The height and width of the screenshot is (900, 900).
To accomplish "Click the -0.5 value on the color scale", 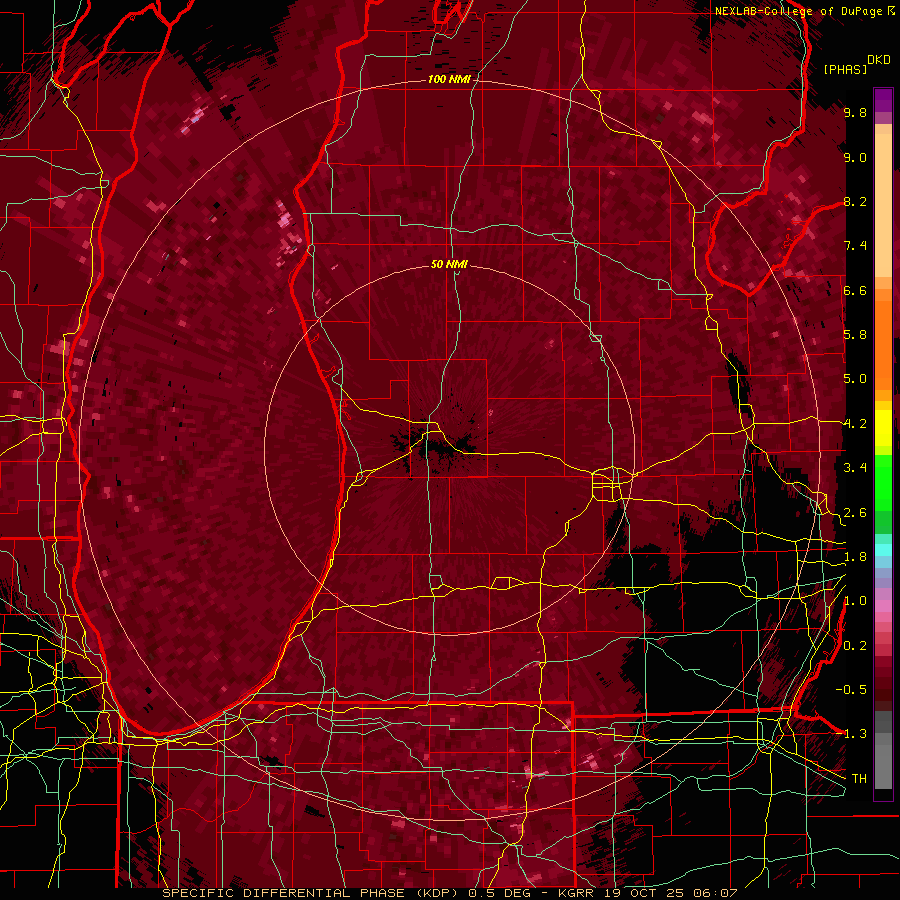I will tap(851, 690).
